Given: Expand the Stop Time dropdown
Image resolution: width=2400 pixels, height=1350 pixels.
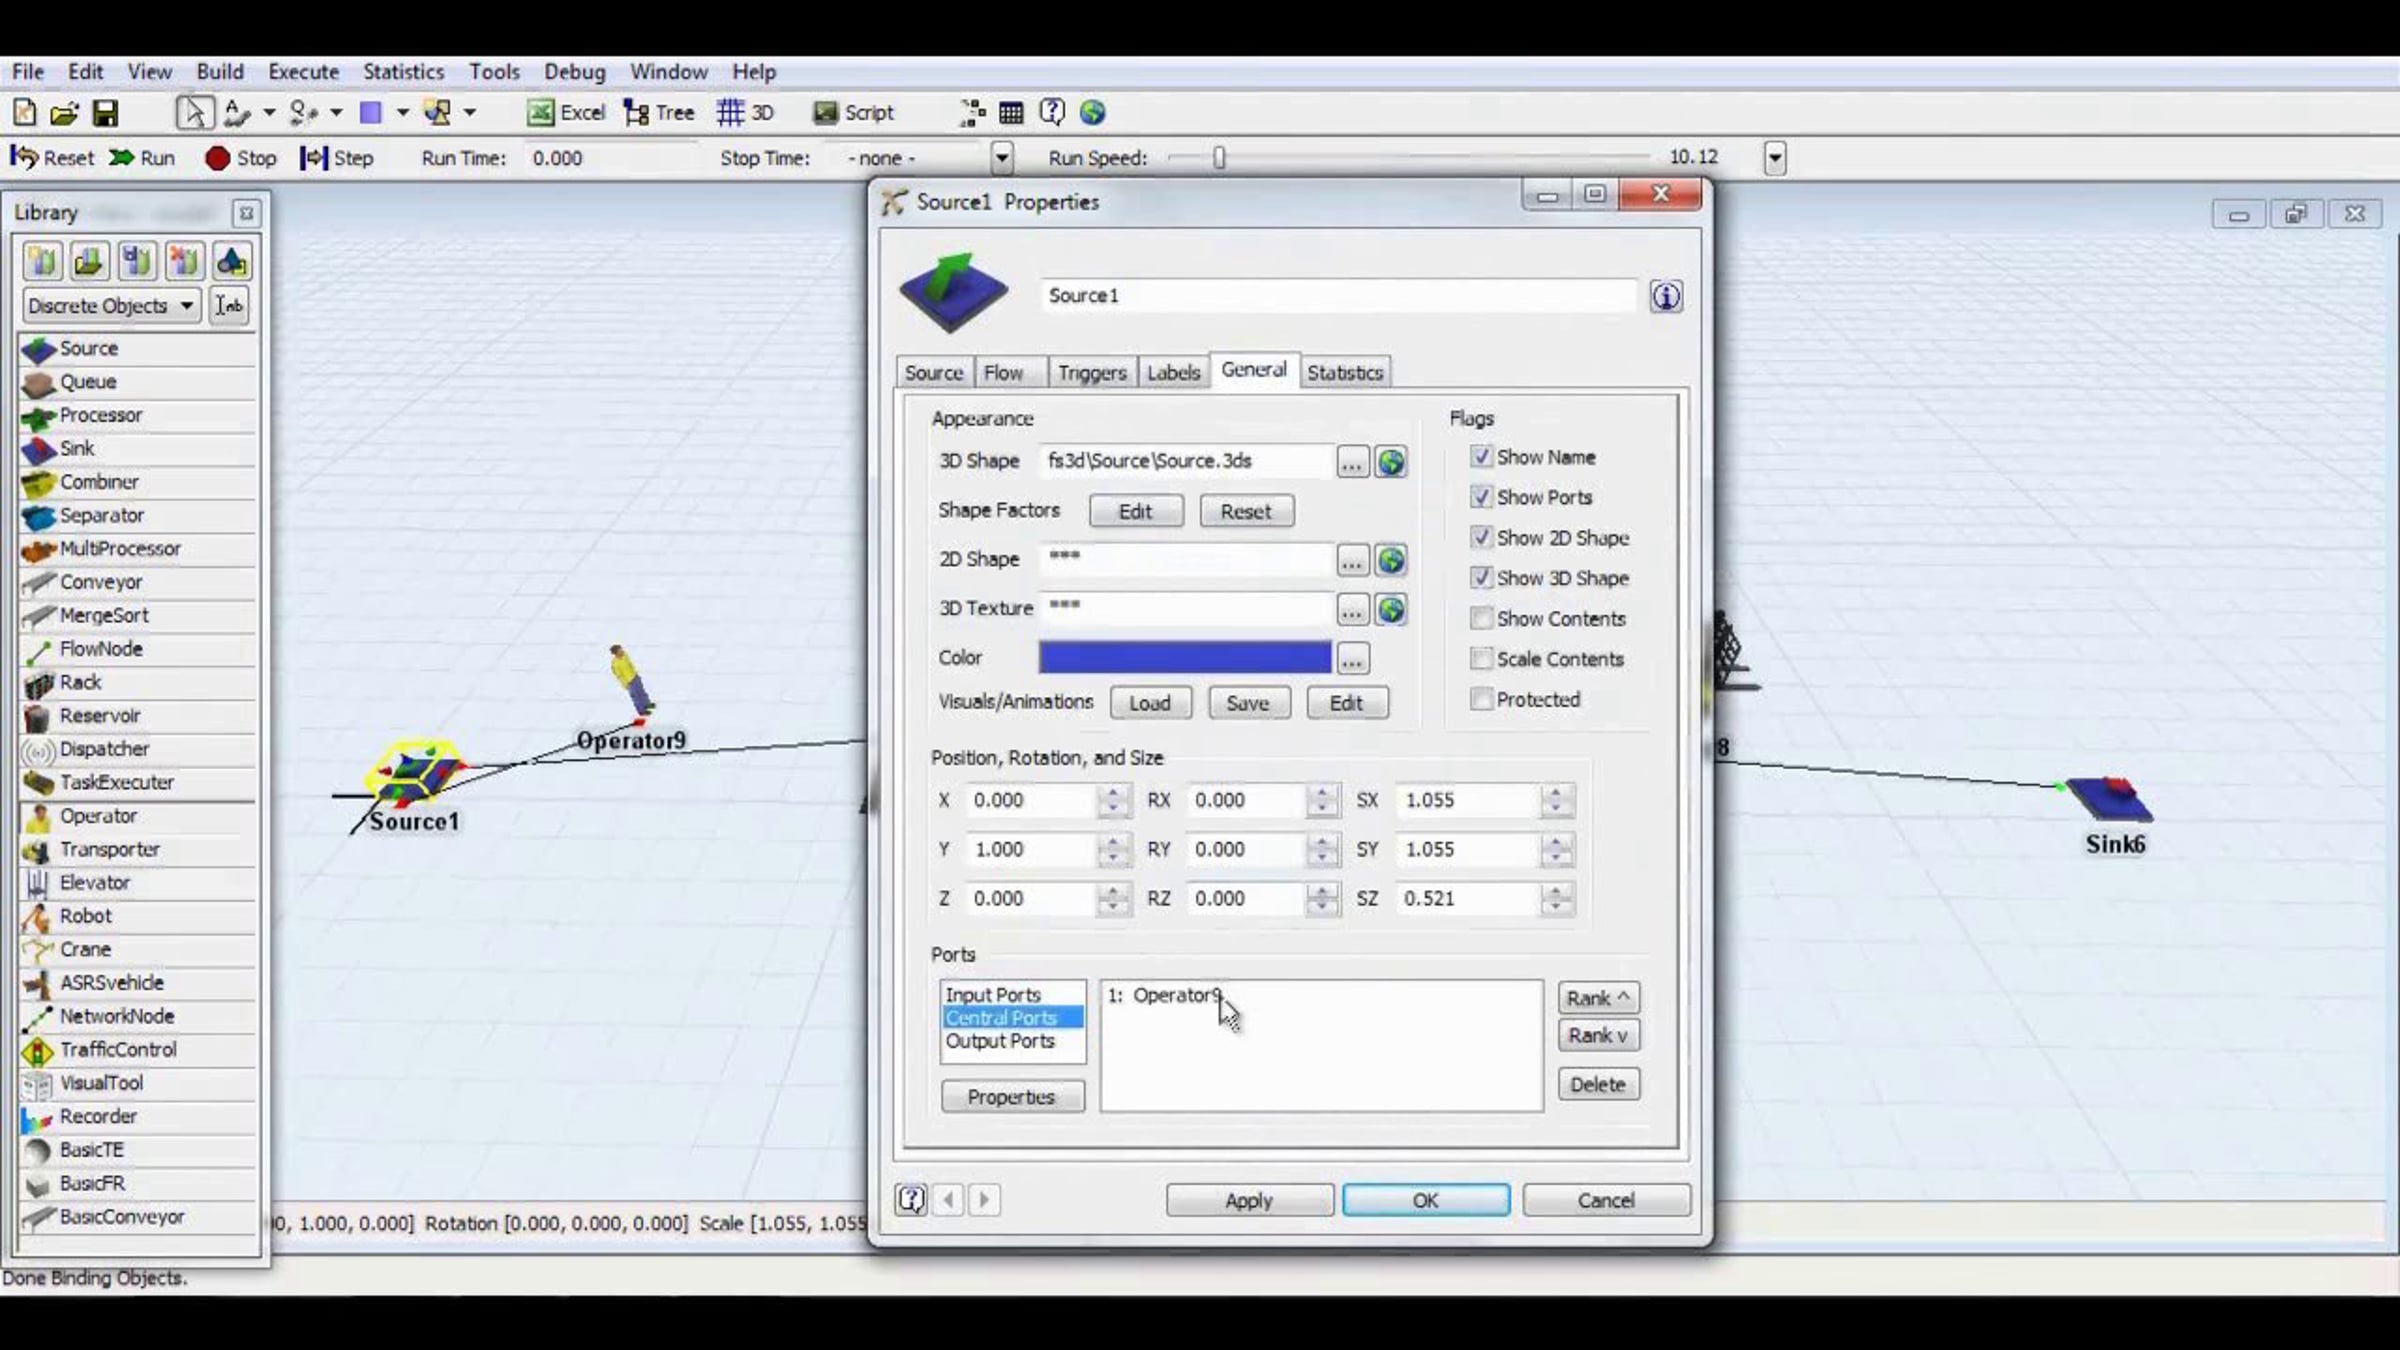Looking at the screenshot, I should point(1001,158).
